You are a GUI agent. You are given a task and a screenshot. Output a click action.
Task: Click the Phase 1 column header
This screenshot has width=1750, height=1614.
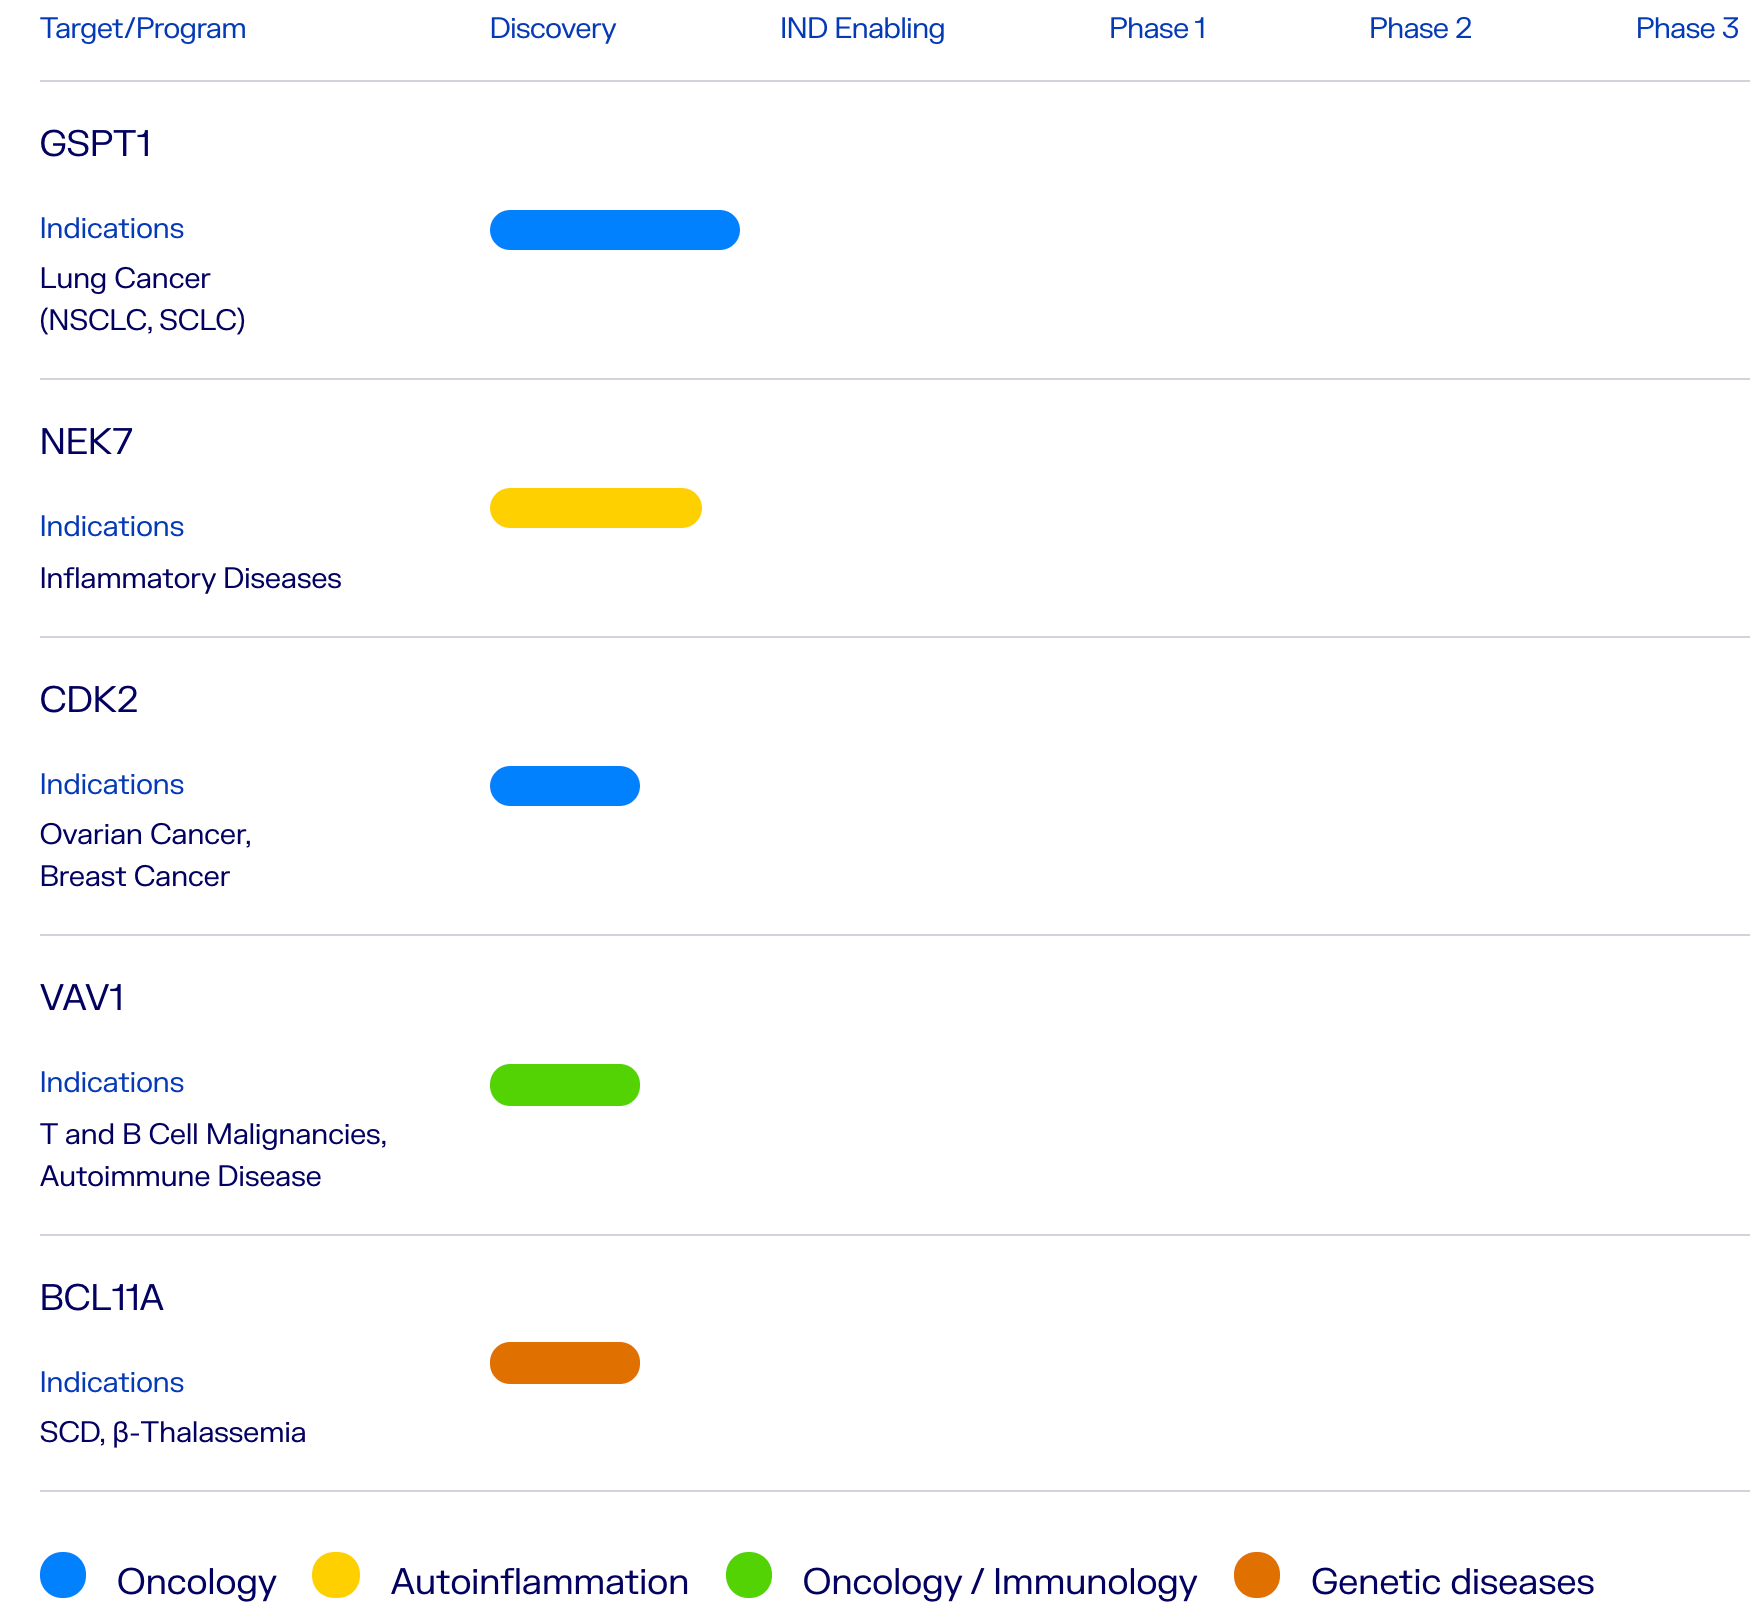1157,29
